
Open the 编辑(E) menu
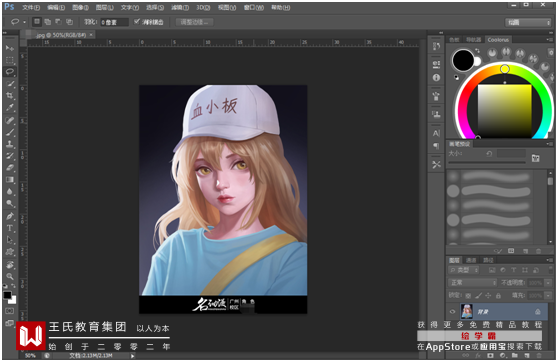(56, 7)
